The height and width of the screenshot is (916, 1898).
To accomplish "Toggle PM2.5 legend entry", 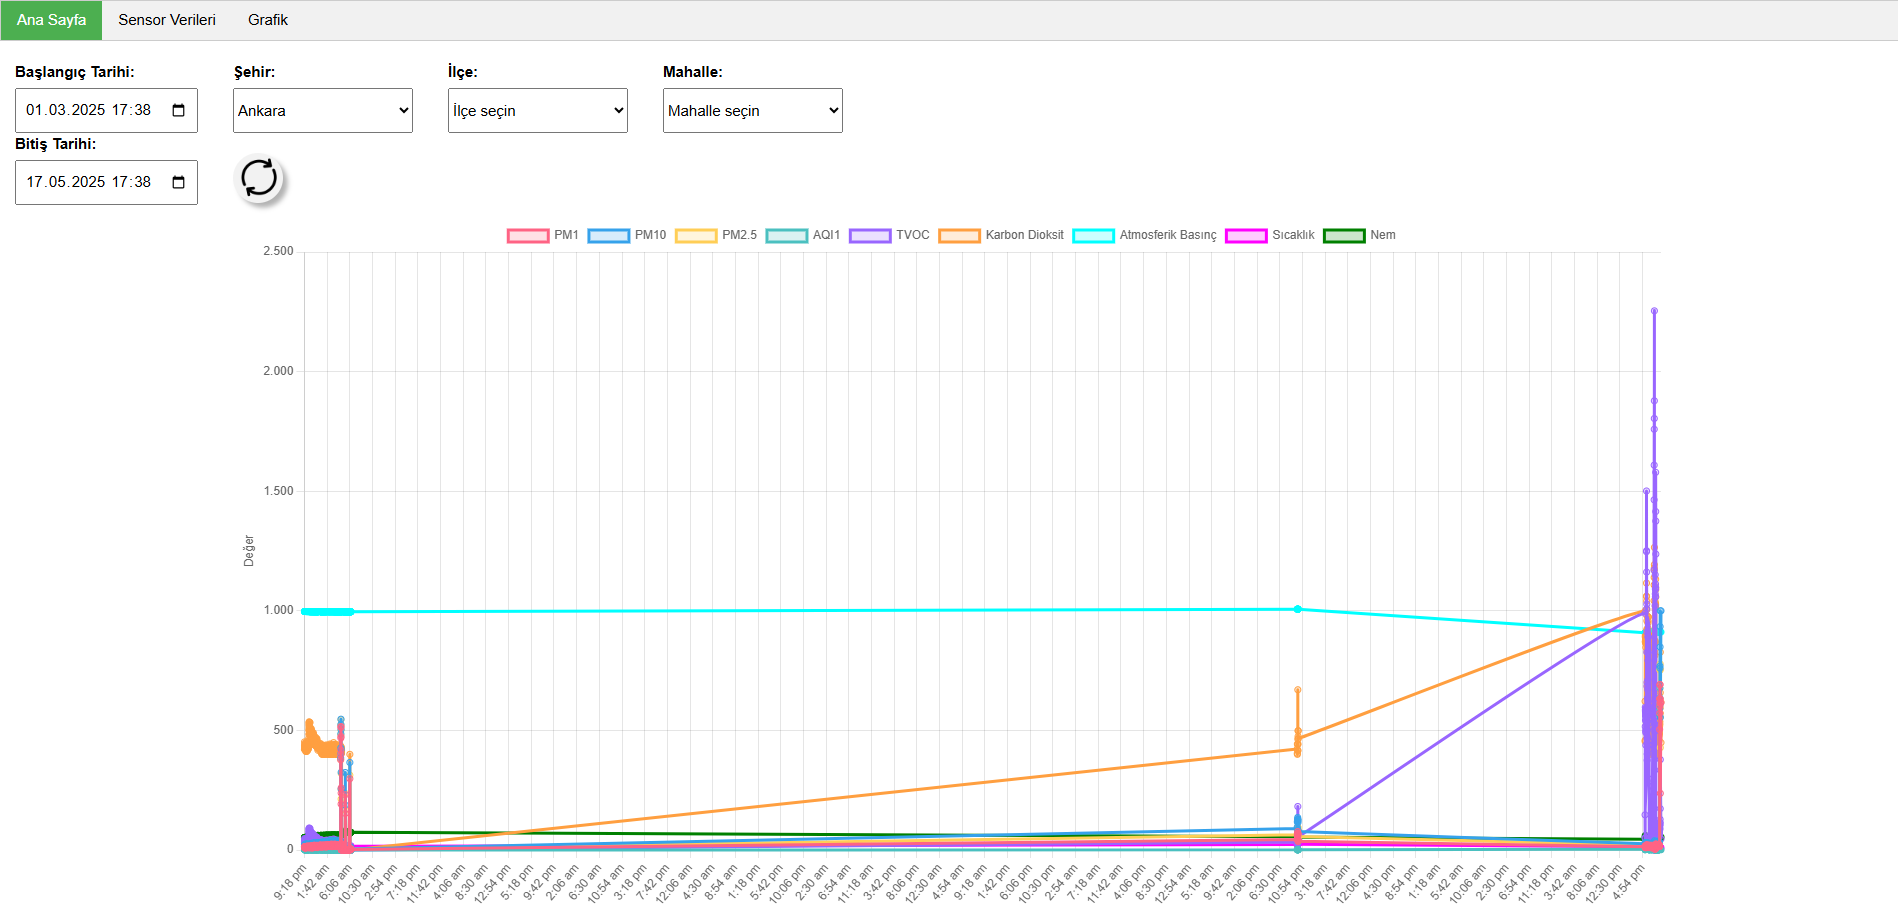I will point(715,235).
